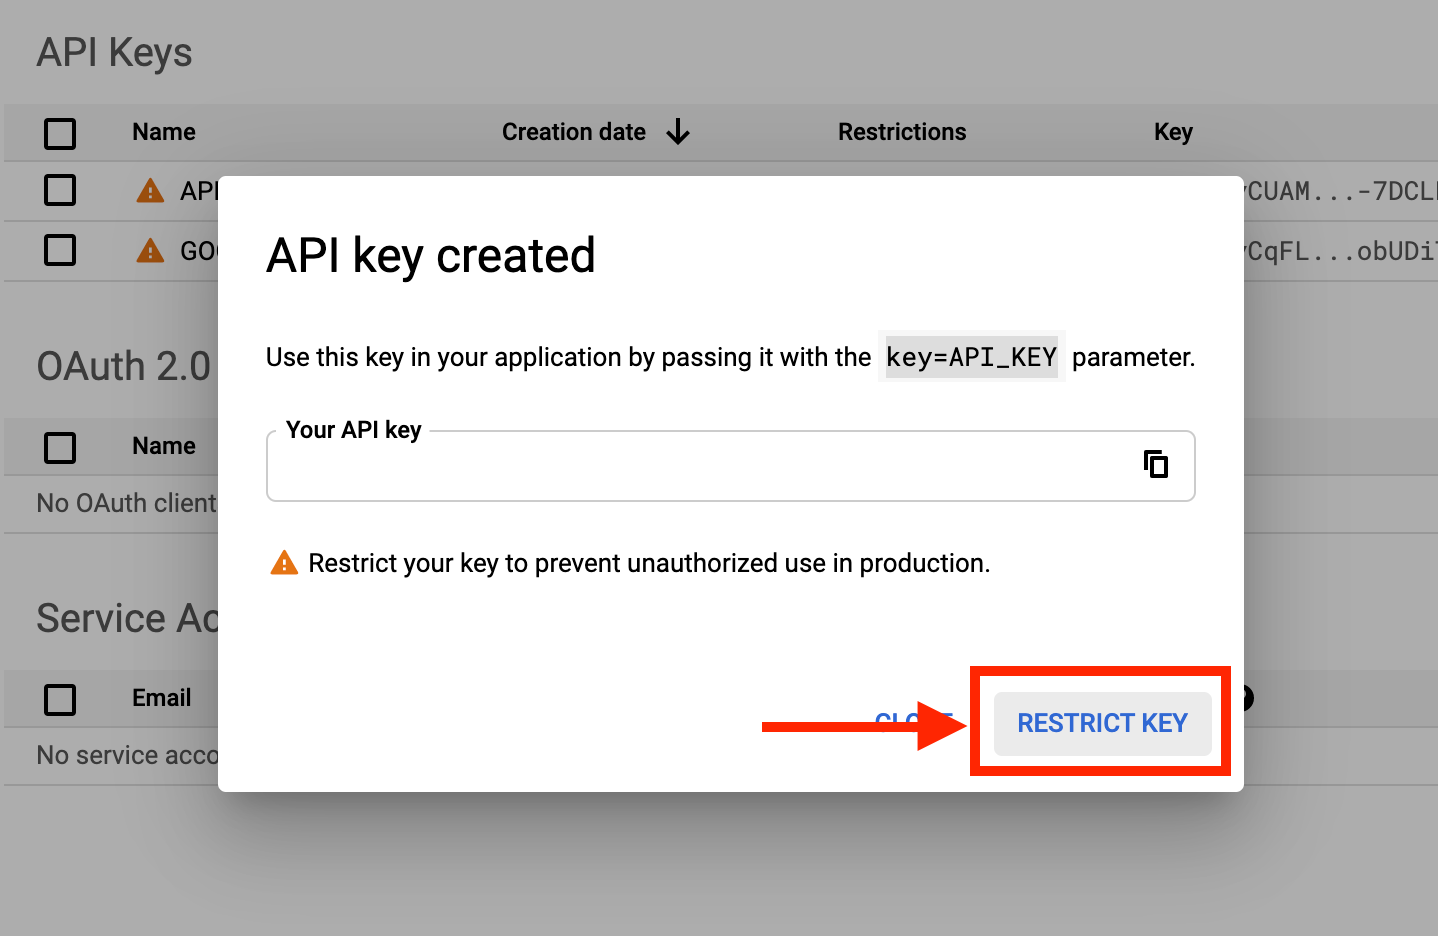1438x936 pixels.
Task: Click the RESTRICT KEY button
Action: pyautogui.click(x=1100, y=722)
